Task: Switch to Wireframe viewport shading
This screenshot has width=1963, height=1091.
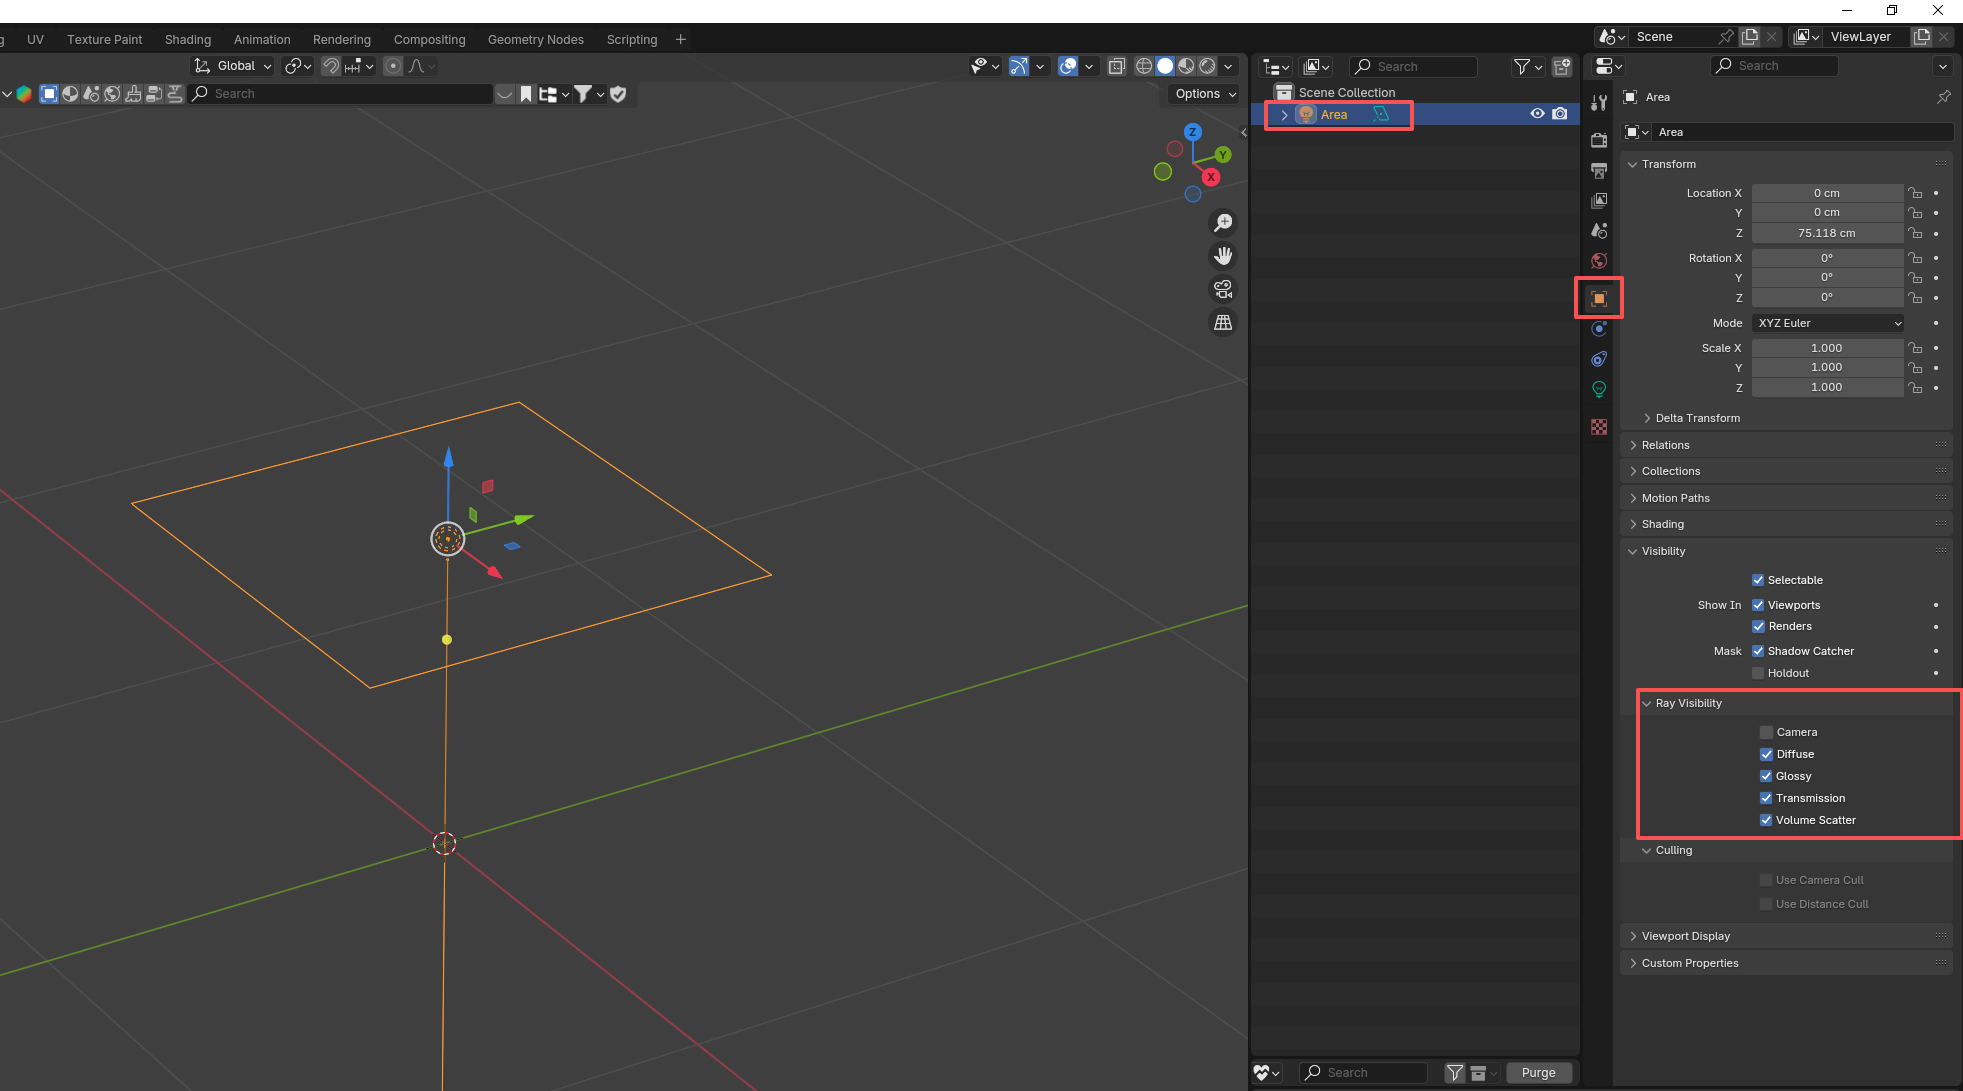Action: pyautogui.click(x=1144, y=66)
